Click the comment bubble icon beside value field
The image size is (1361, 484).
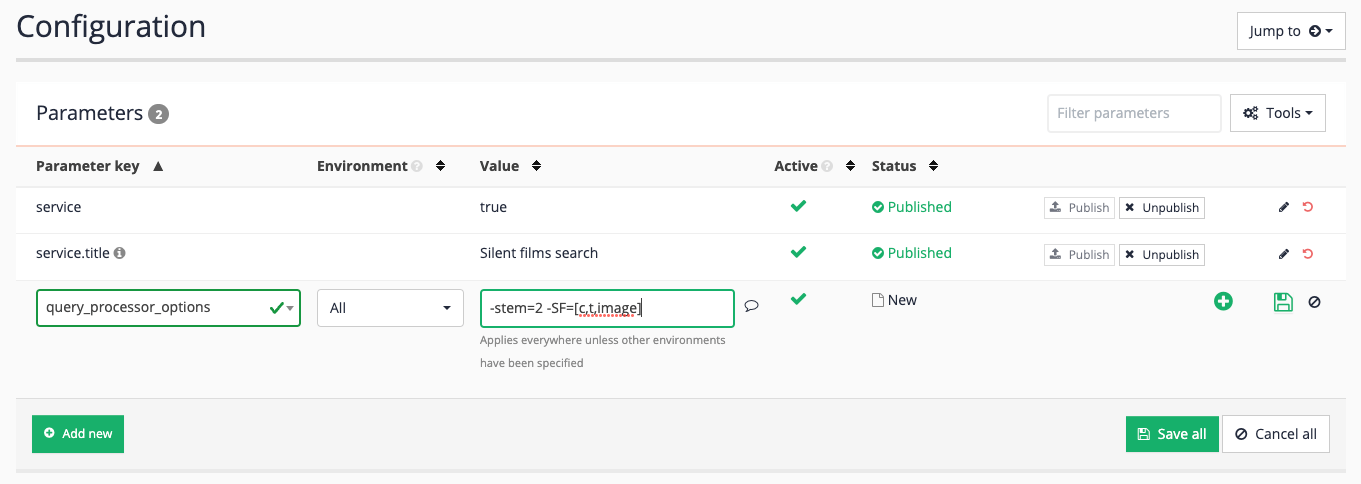pyautogui.click(x=752, y=307)
